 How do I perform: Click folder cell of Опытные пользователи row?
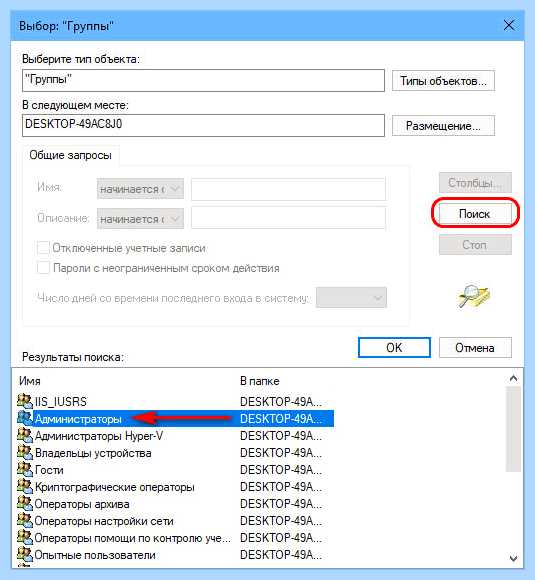pyautogui.click(x=281, y=555)
